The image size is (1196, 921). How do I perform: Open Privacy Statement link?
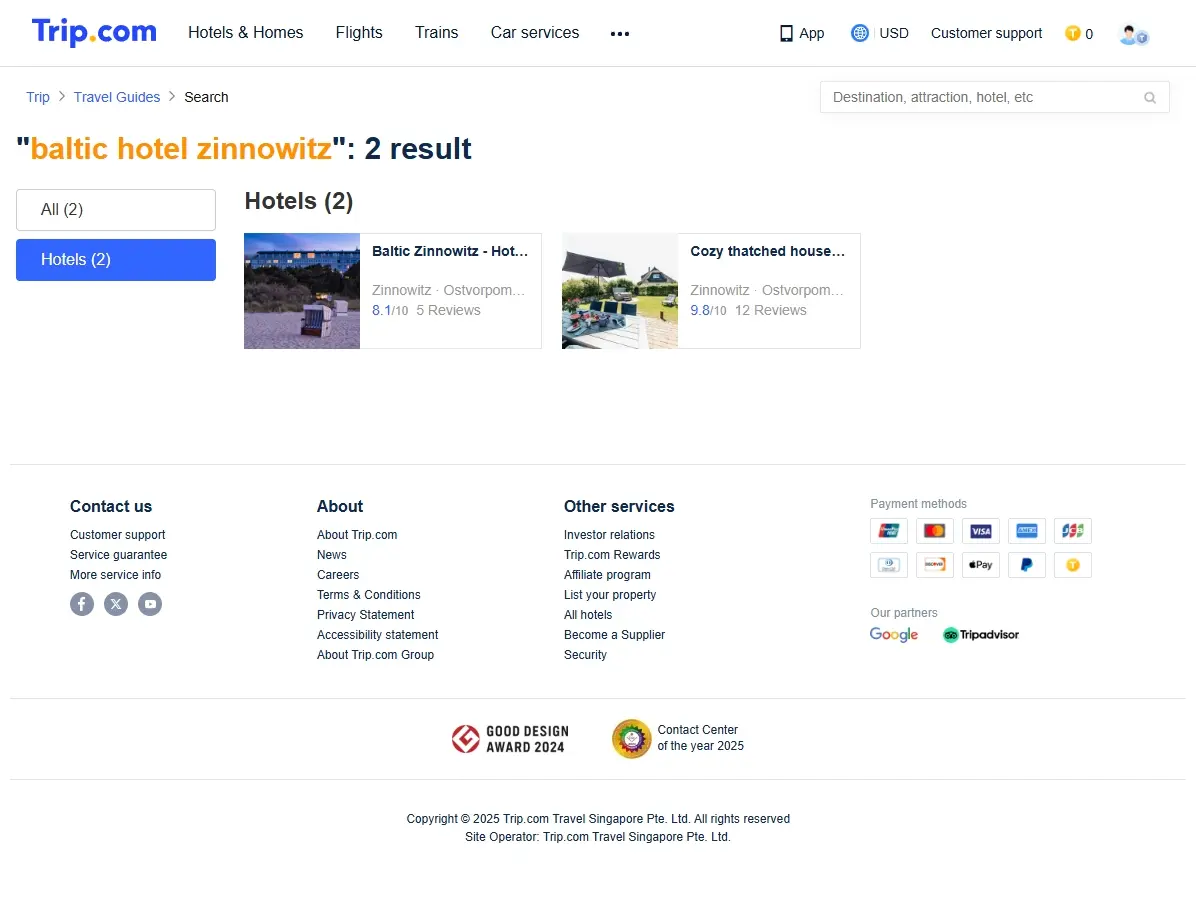point(365,615)
